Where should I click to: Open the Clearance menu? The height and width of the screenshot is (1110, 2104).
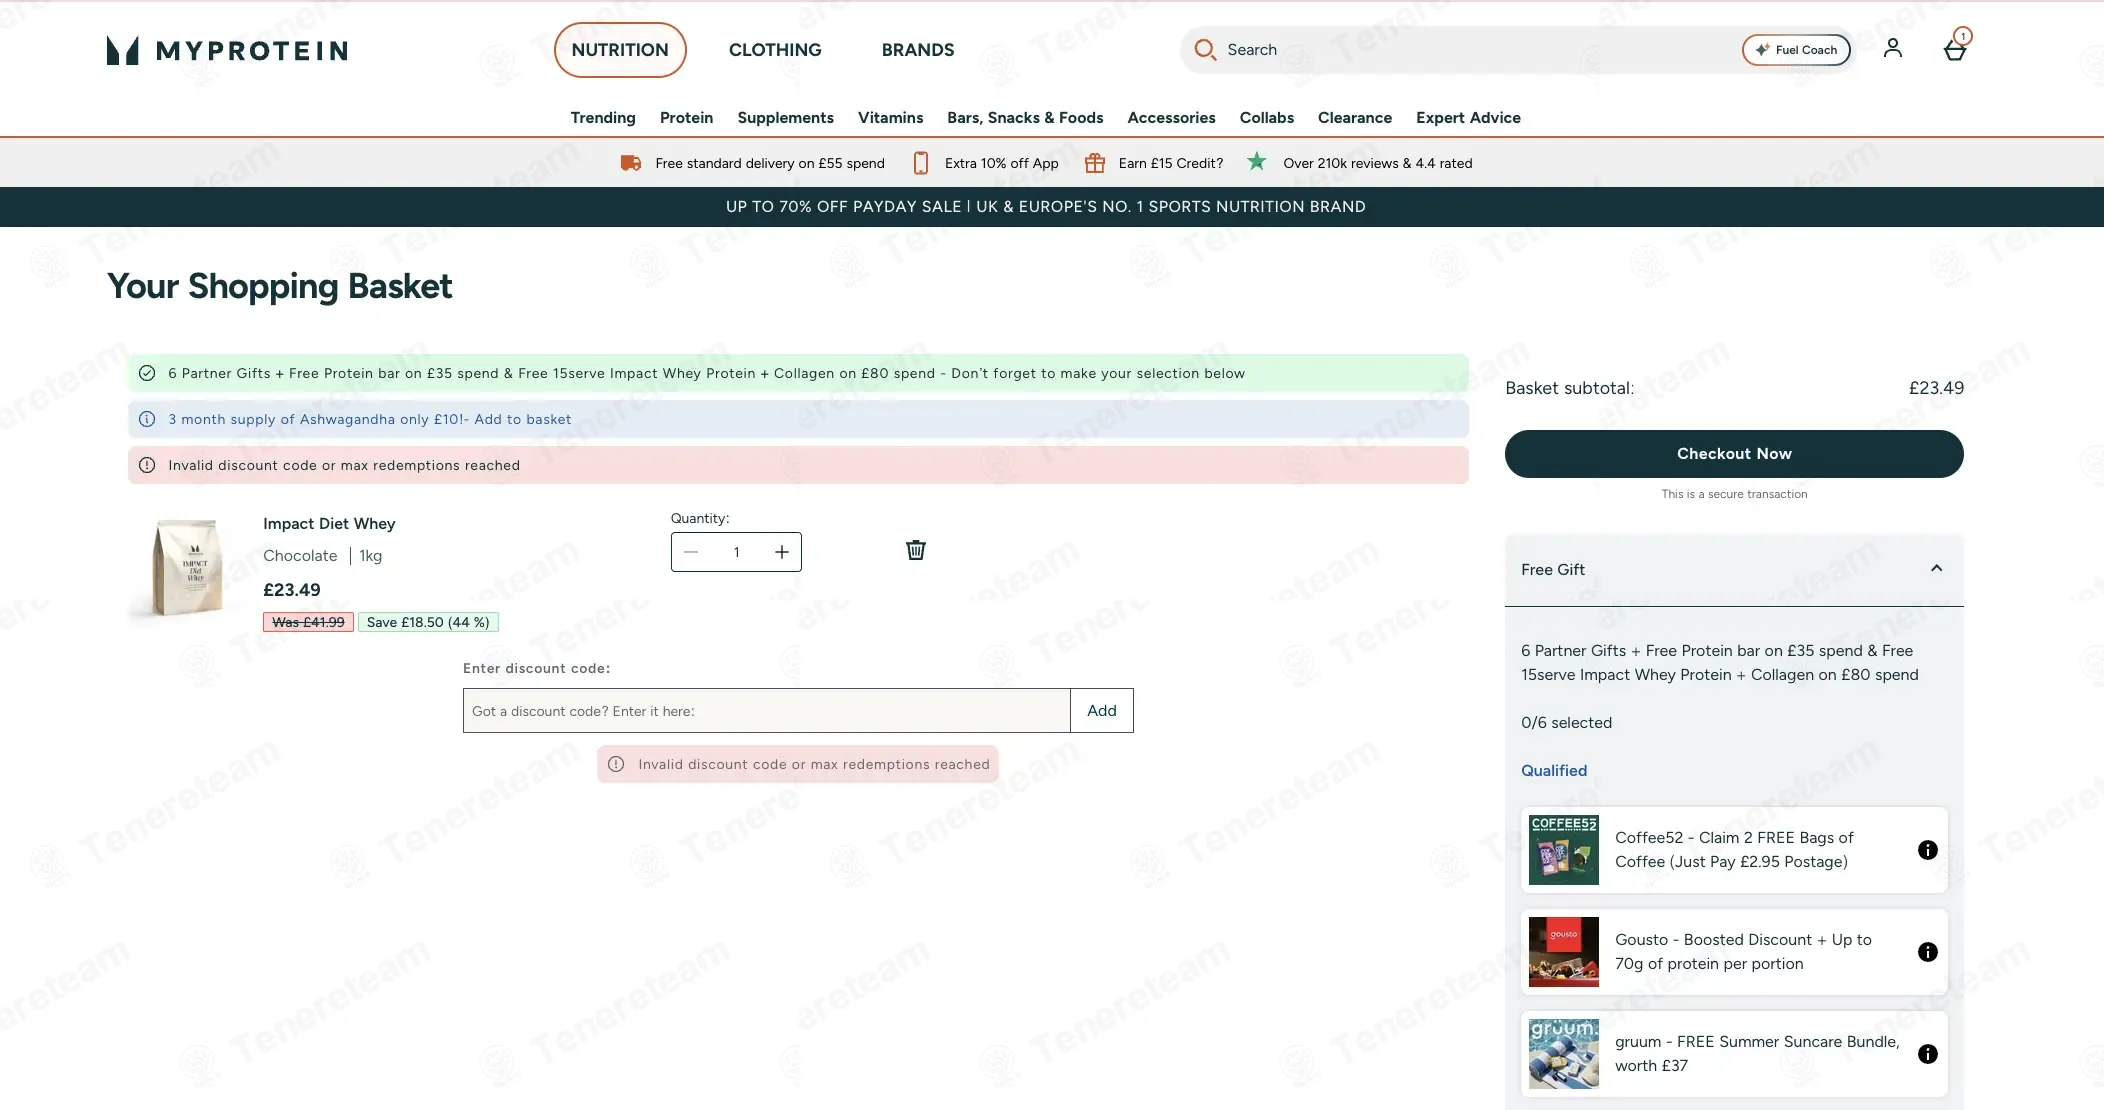[1354, 118]
